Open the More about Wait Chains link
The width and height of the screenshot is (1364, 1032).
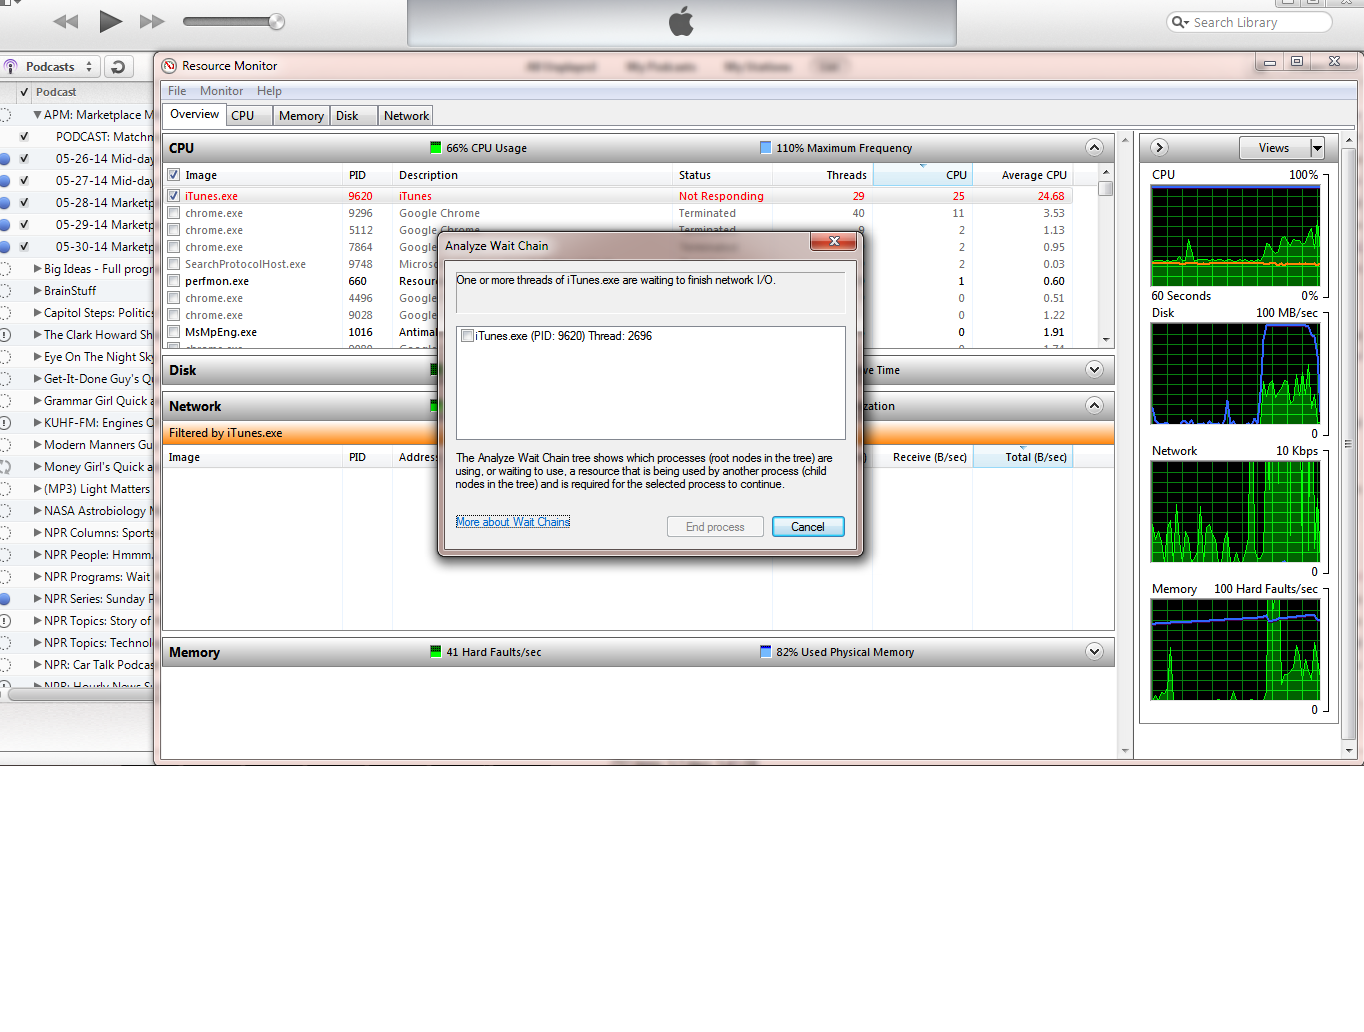(513, 522)
